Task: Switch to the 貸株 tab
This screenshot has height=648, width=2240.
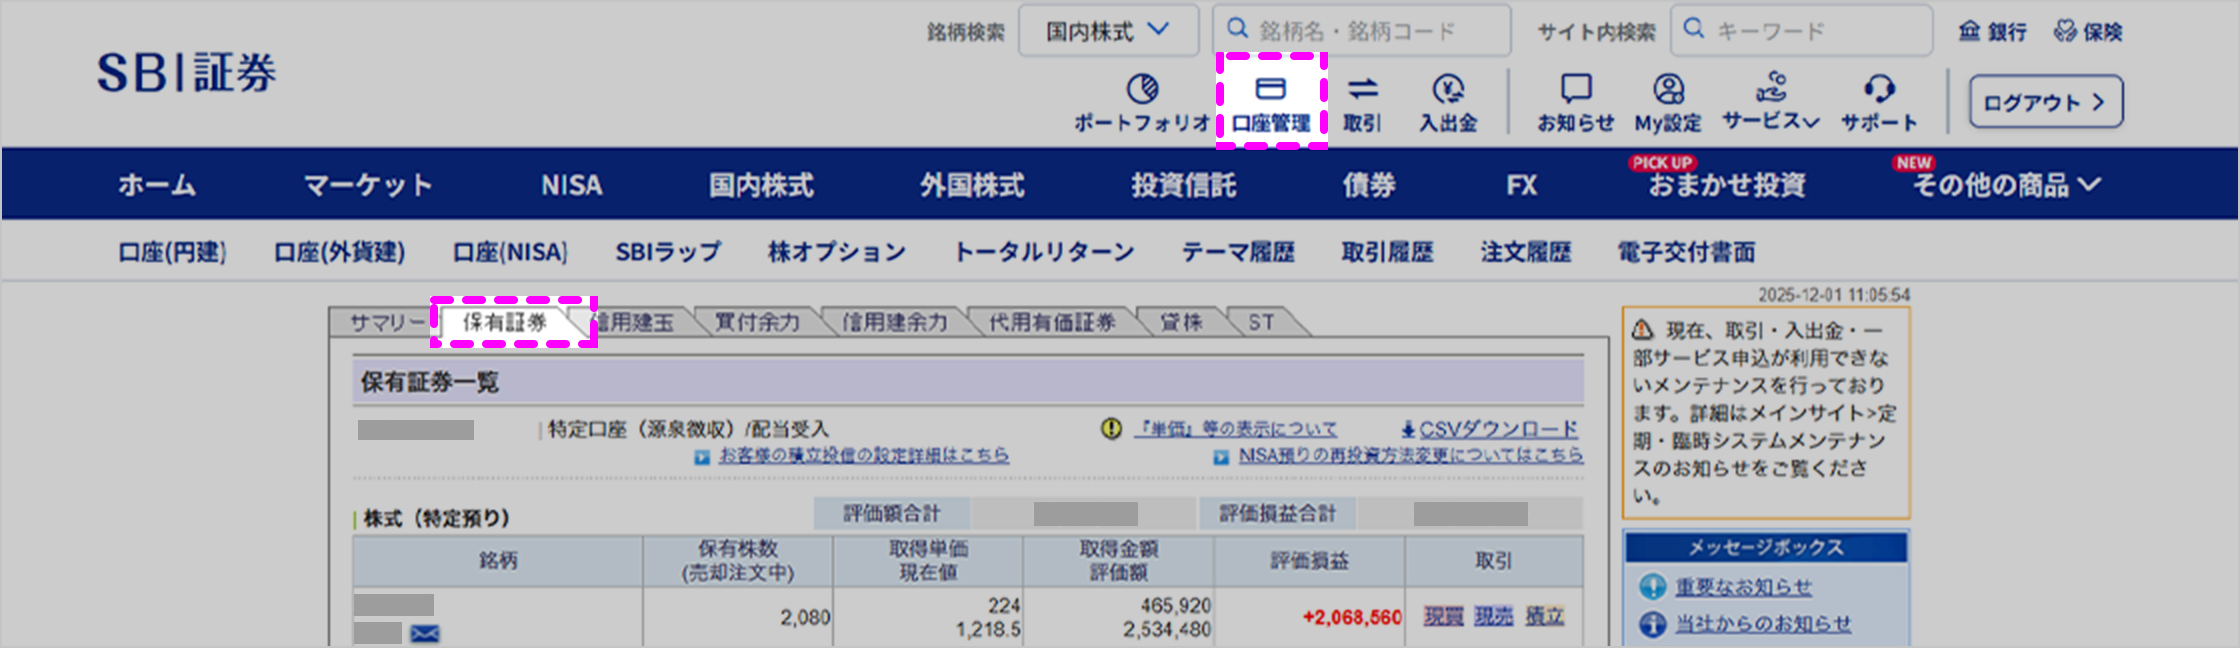Action: [x=1181, y=322]
